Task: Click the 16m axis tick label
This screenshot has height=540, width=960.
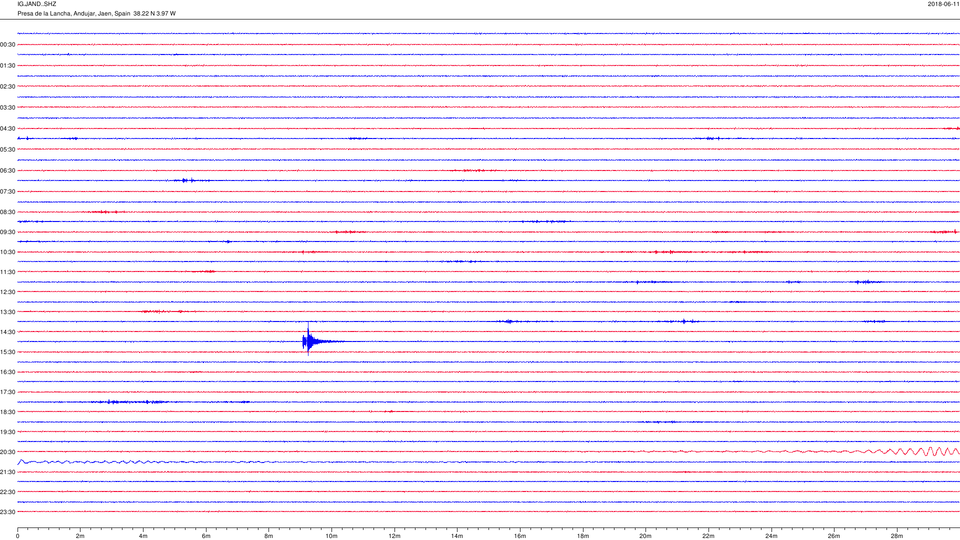Action: [520, 536]
